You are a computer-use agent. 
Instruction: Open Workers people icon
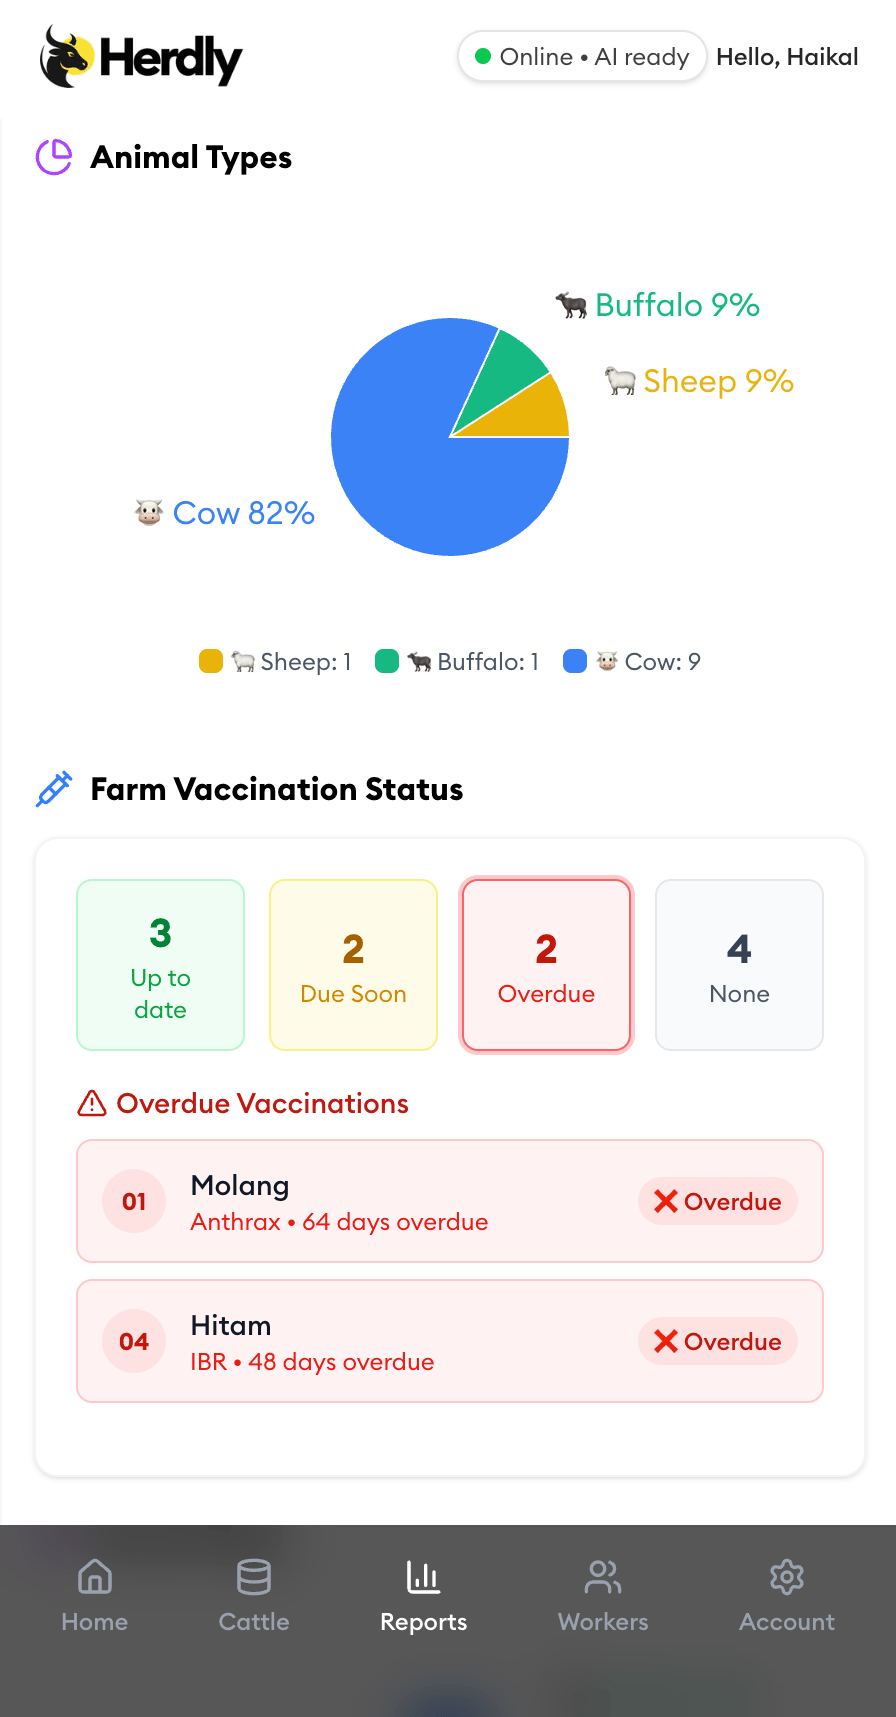point(603,1577)
